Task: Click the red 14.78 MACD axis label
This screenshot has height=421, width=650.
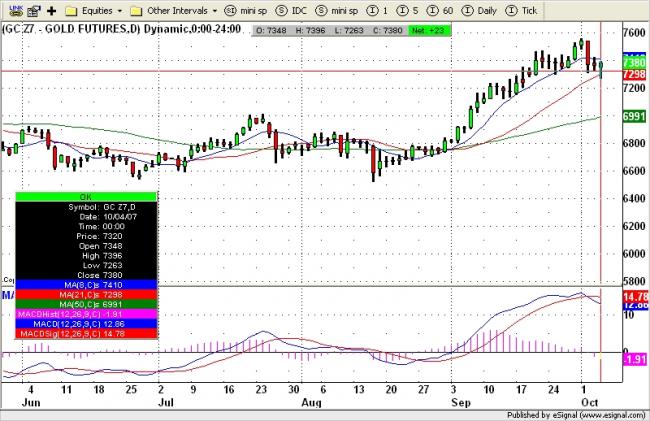Action: 636,297
